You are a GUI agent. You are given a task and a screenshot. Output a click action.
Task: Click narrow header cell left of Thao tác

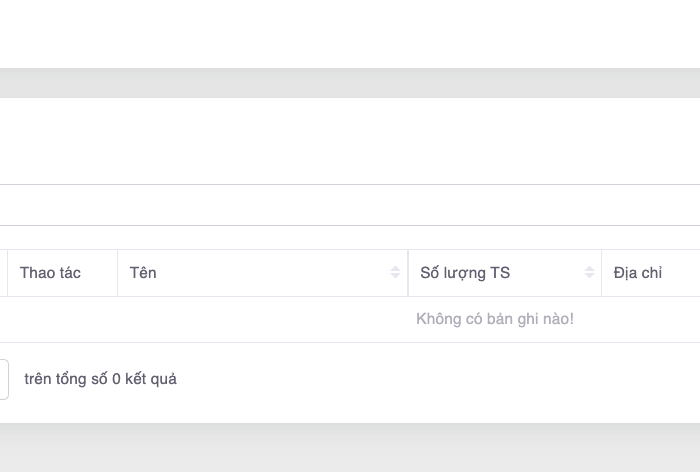coord(3,273)
